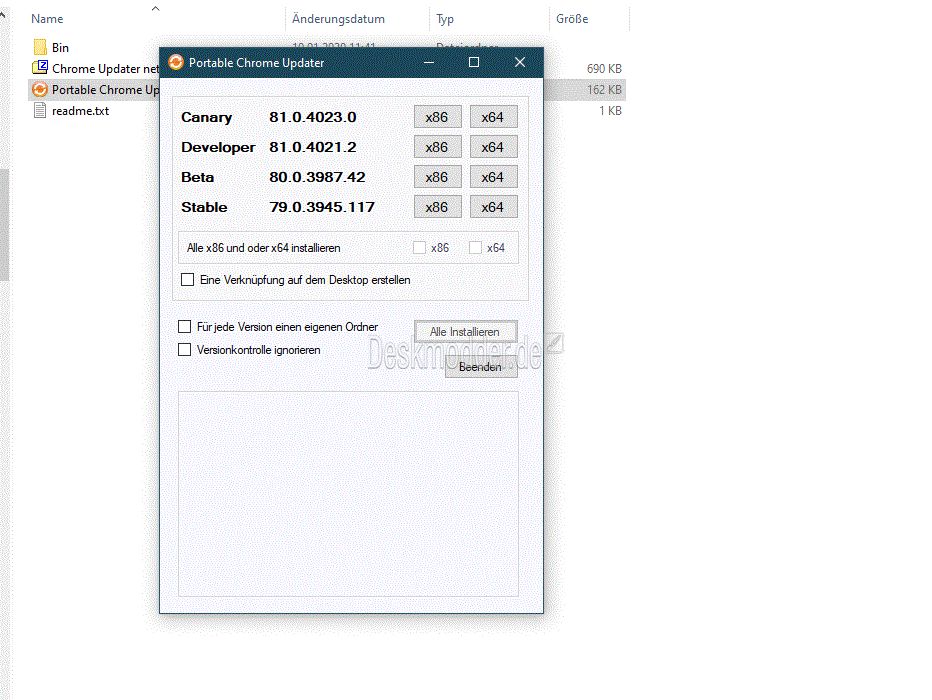The width and height of the screenshot is (932, 700).
Task: Install Stable x64 version
Action: 493,207
